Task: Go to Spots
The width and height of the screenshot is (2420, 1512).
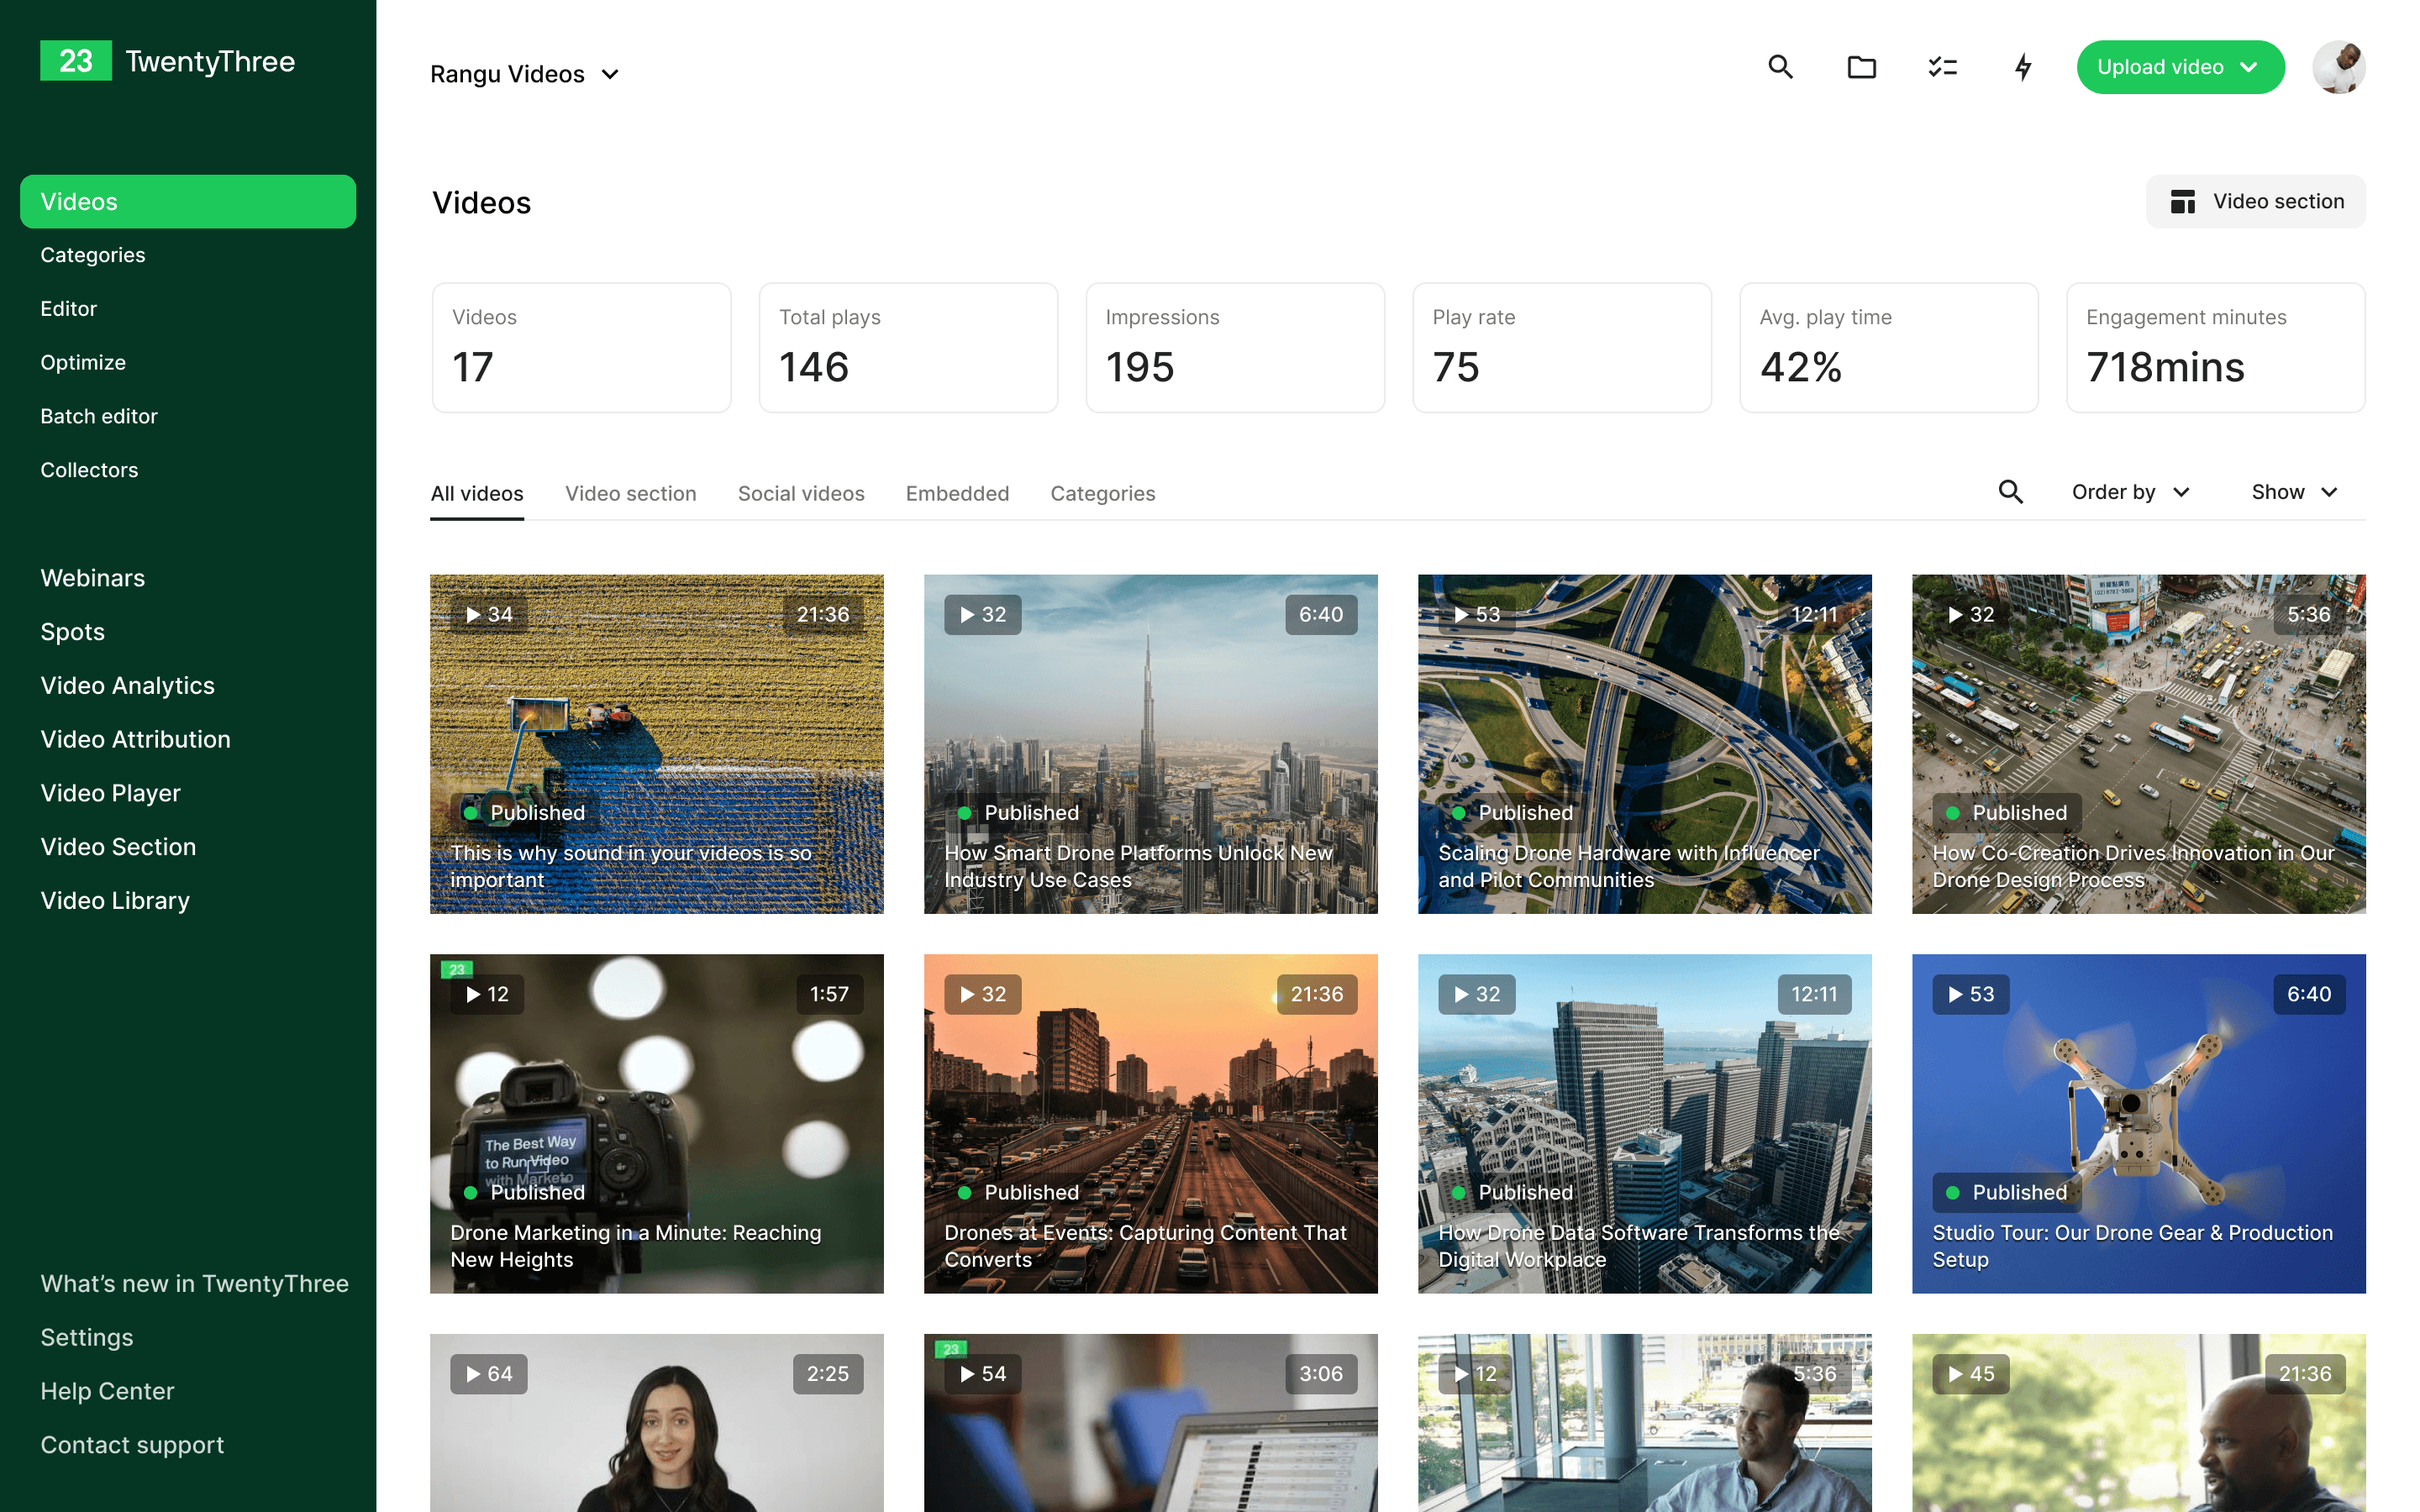Action: (73, 632)
